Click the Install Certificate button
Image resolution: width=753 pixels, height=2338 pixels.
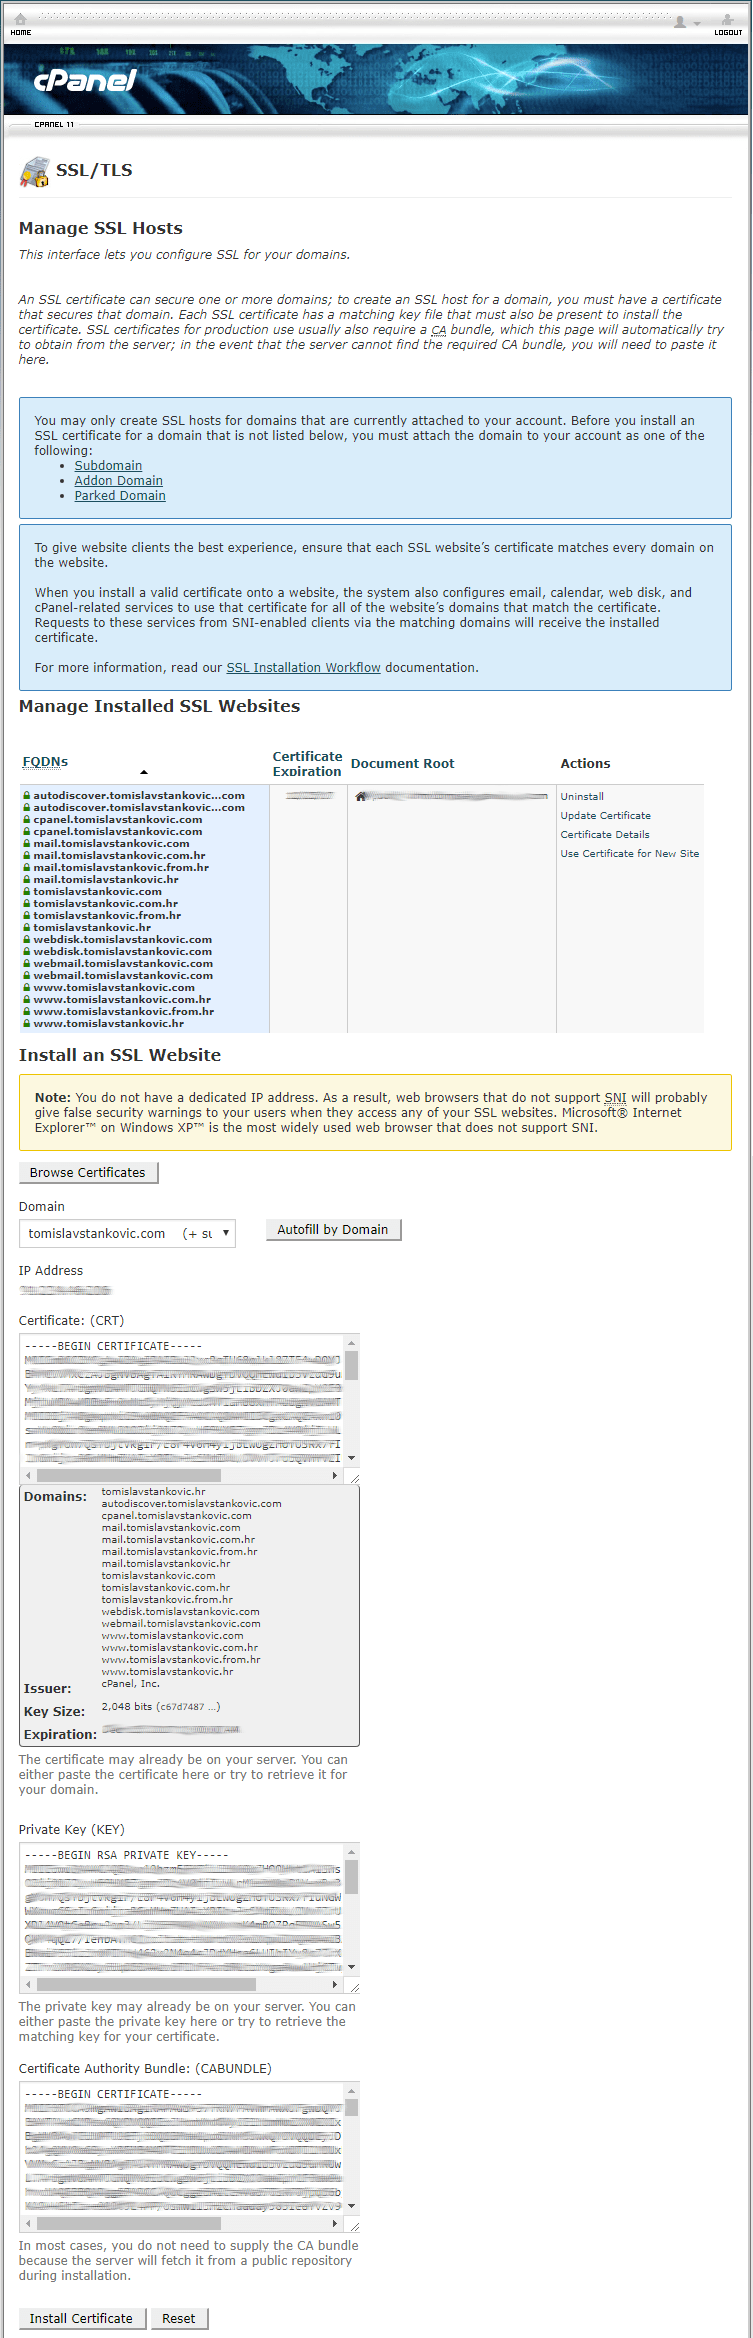point(81,2318)
